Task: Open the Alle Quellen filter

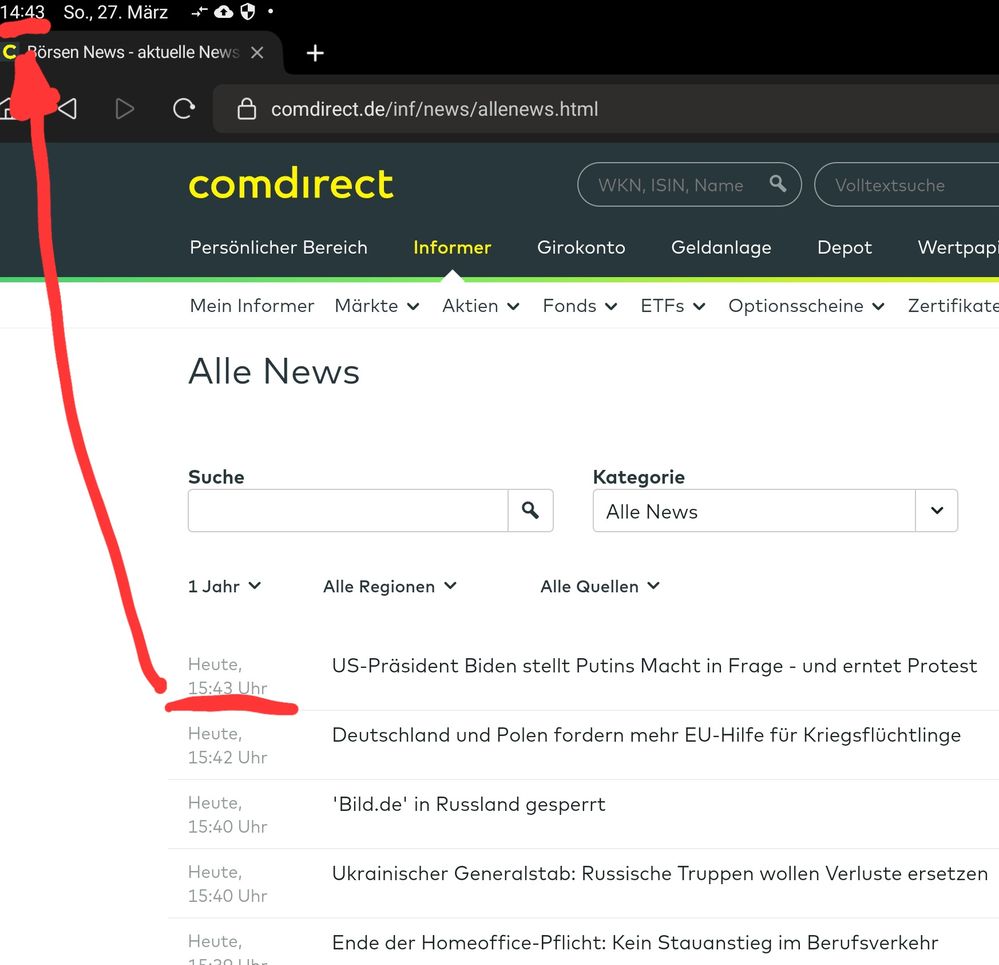Action: (x=600, y=586)
